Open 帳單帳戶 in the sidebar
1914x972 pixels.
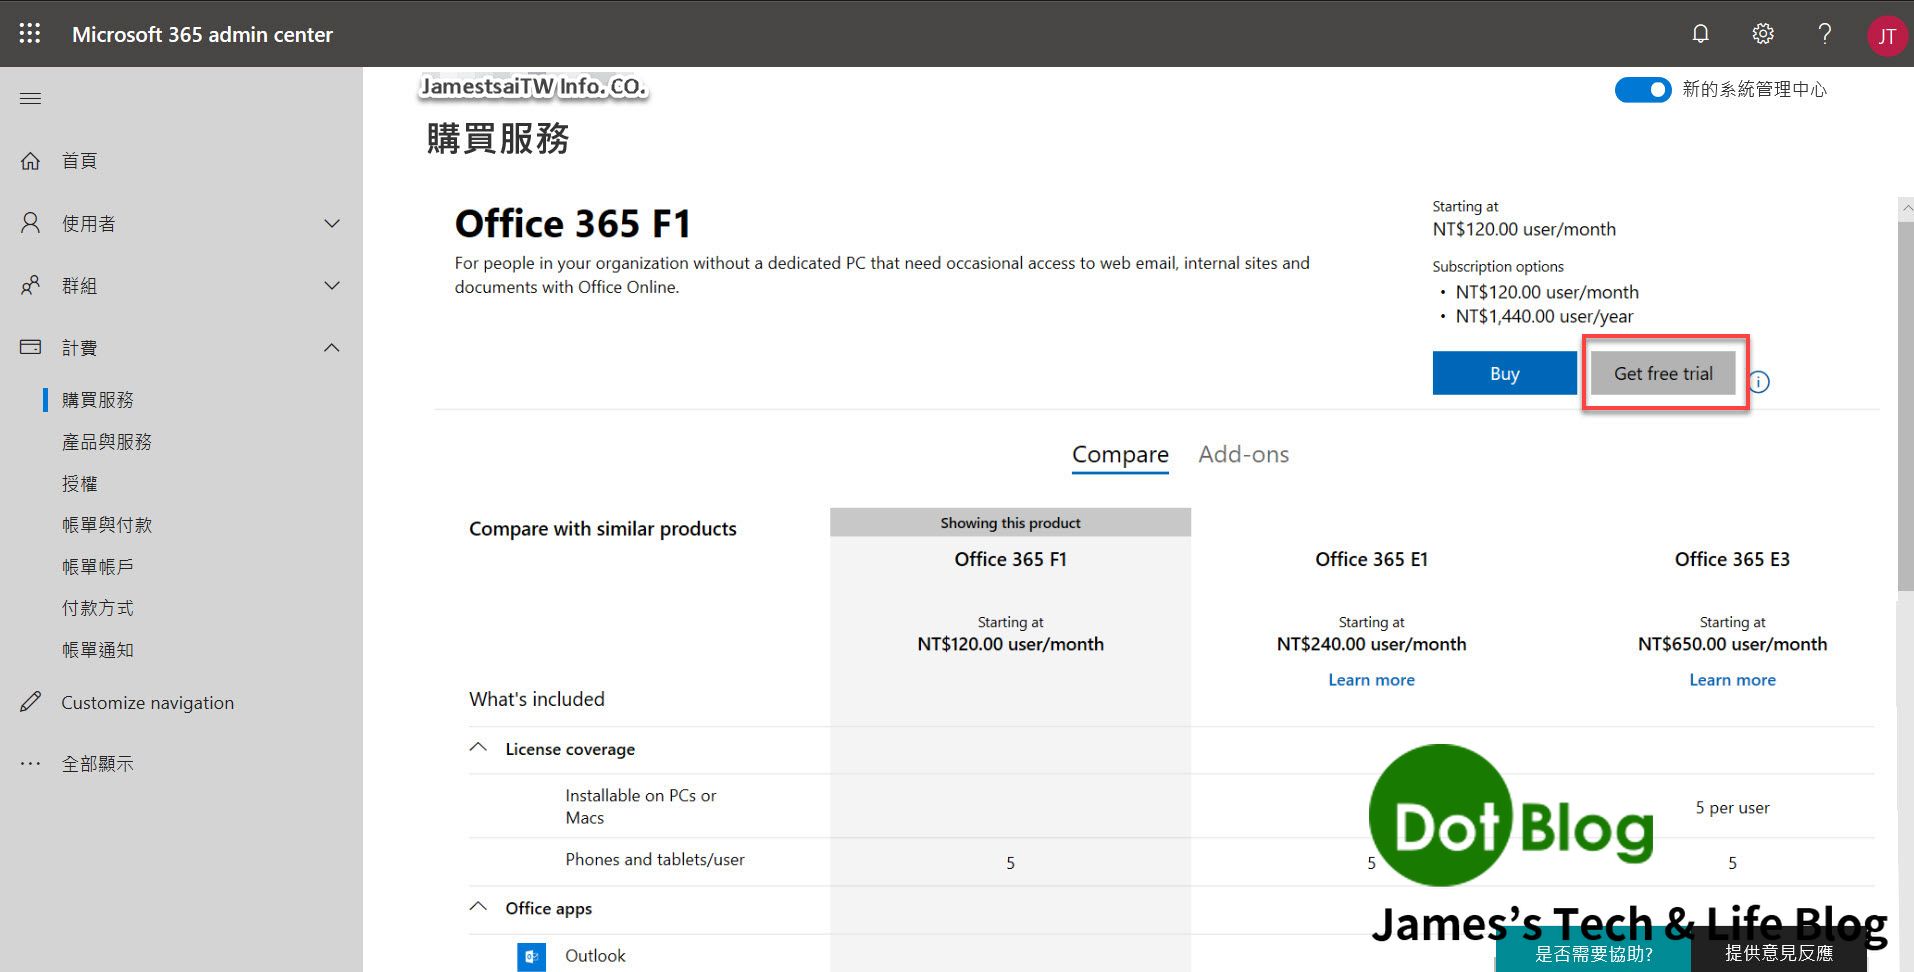pyautogui.click(x=98, y=567)
